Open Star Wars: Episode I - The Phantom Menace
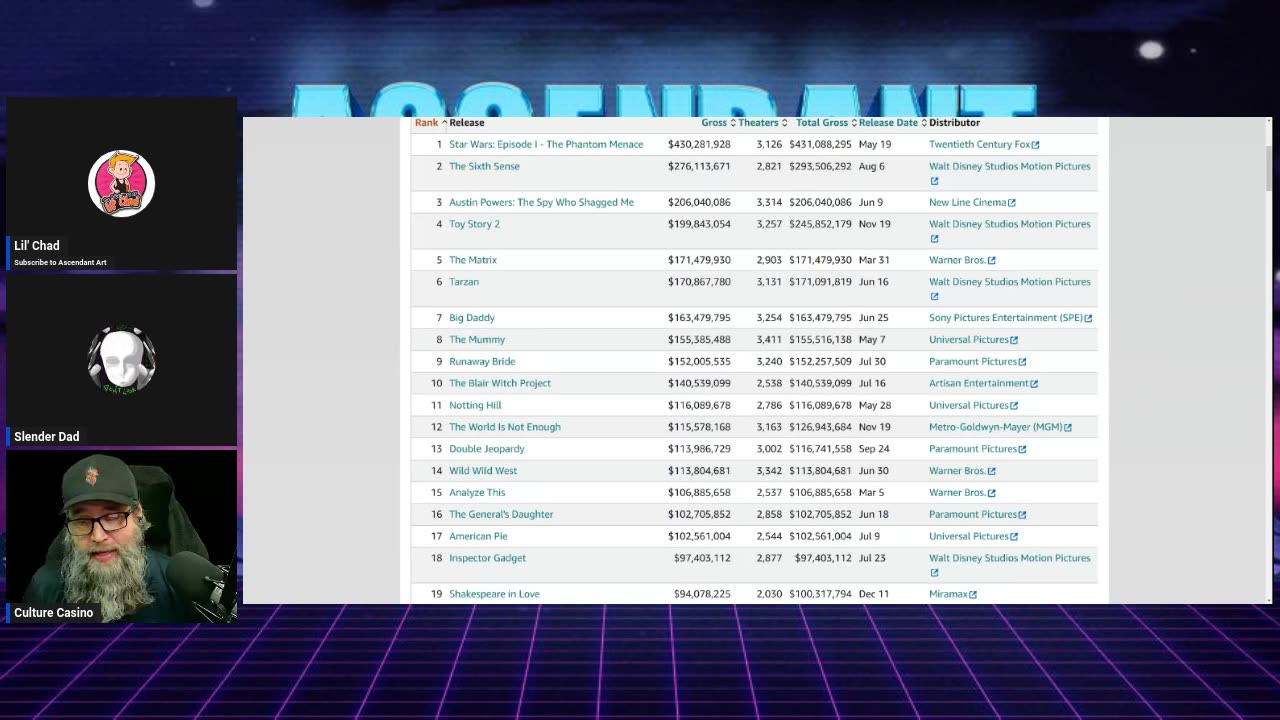Viewport: 1280px width, 720px height. (x=546, y=145)
